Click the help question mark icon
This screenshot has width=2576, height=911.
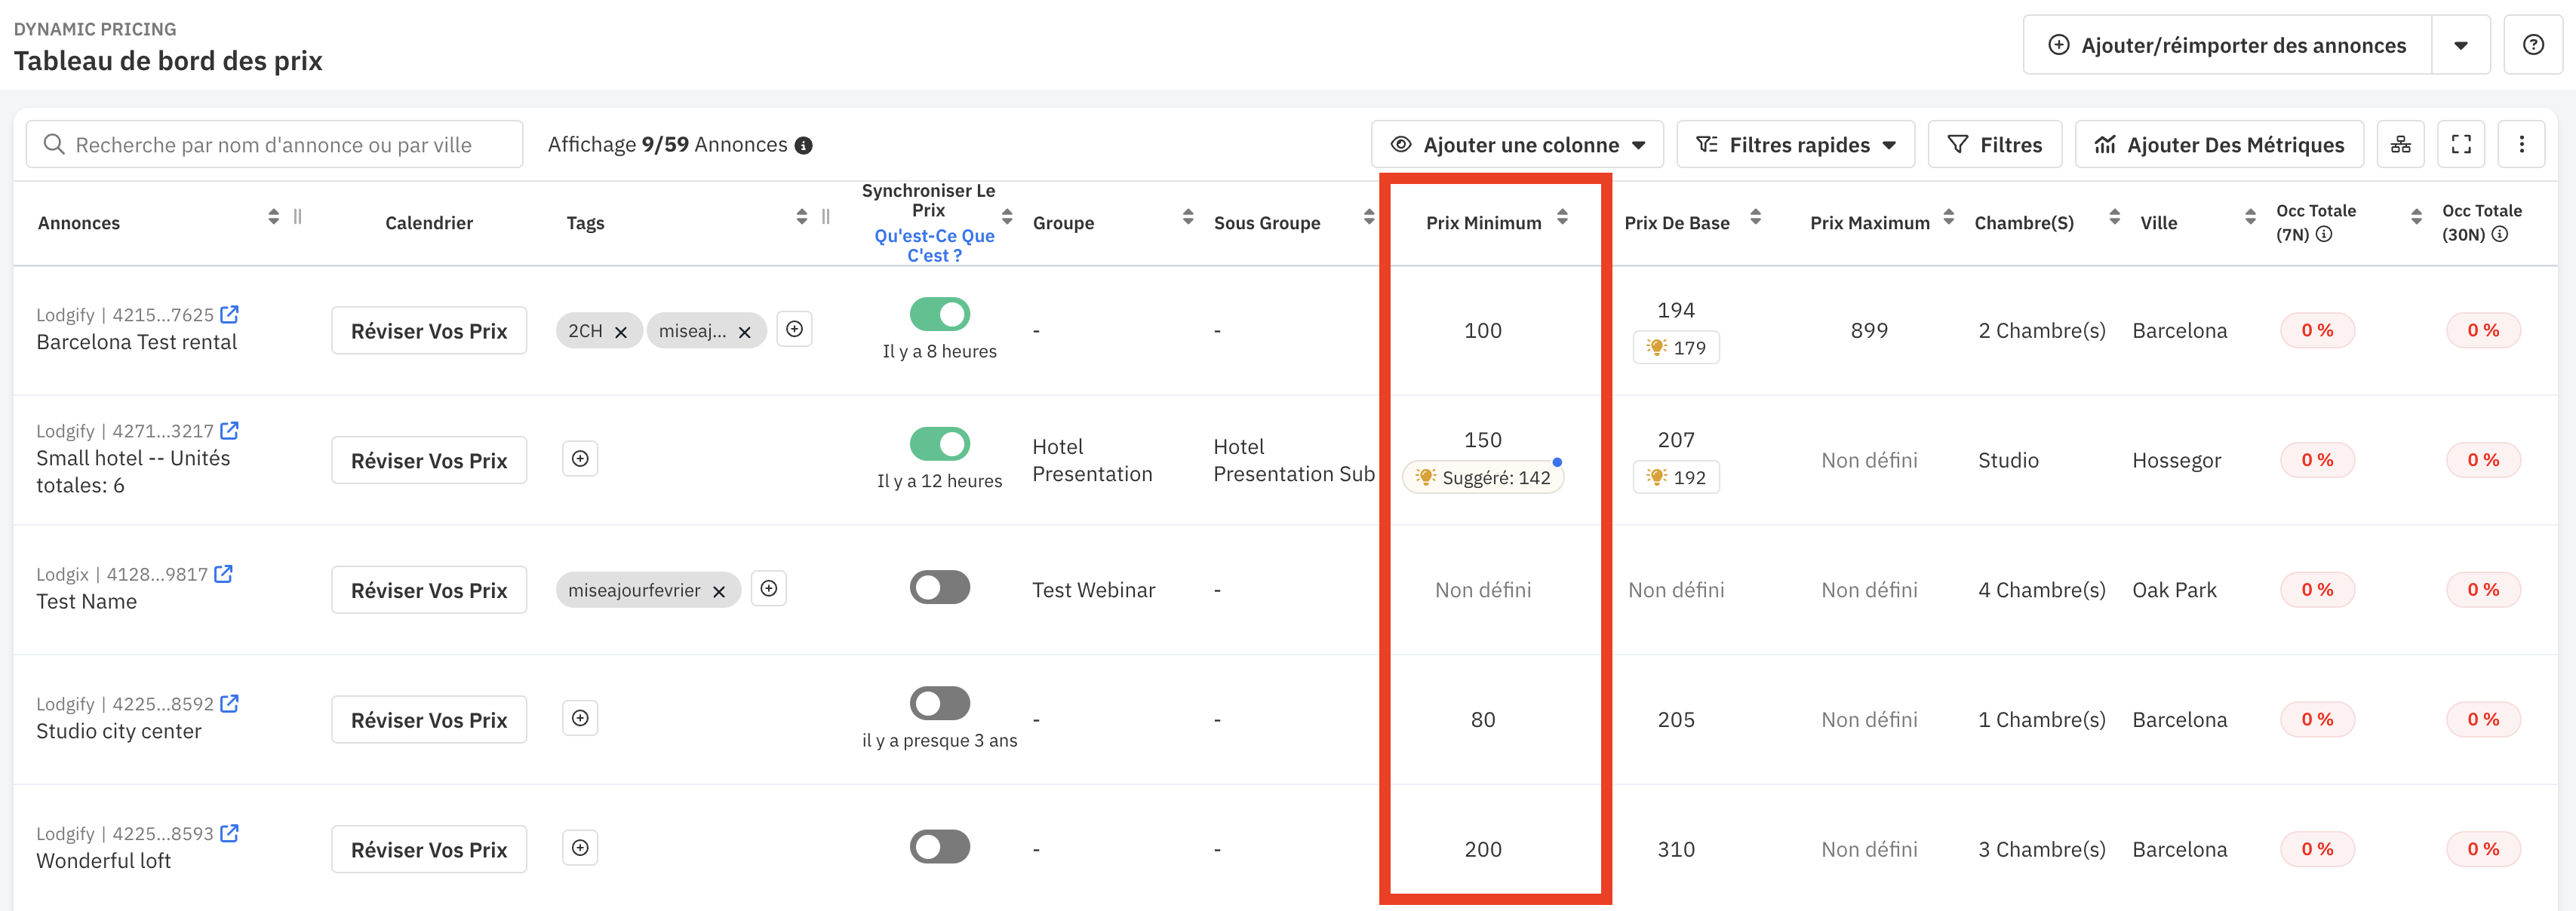click(2532, 45)
